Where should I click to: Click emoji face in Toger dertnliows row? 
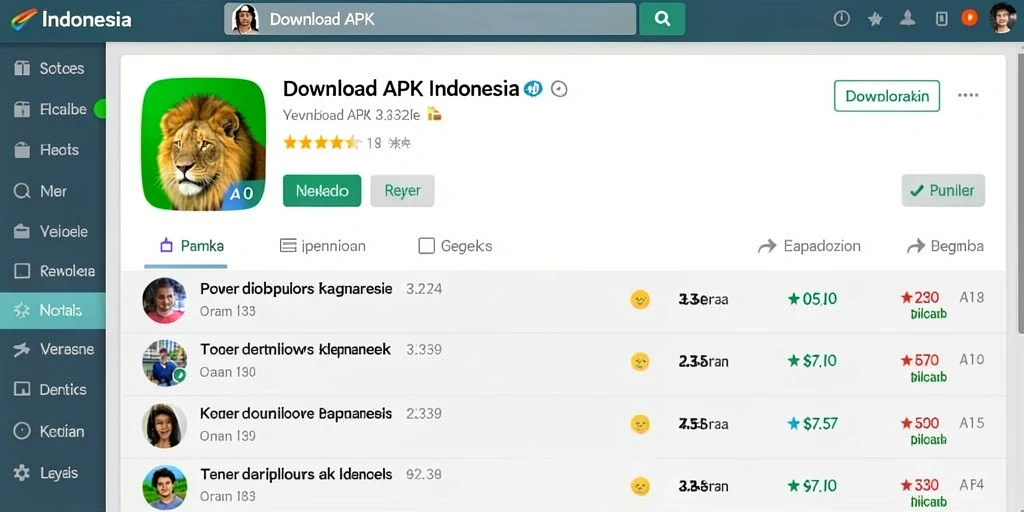coord(640,361)
